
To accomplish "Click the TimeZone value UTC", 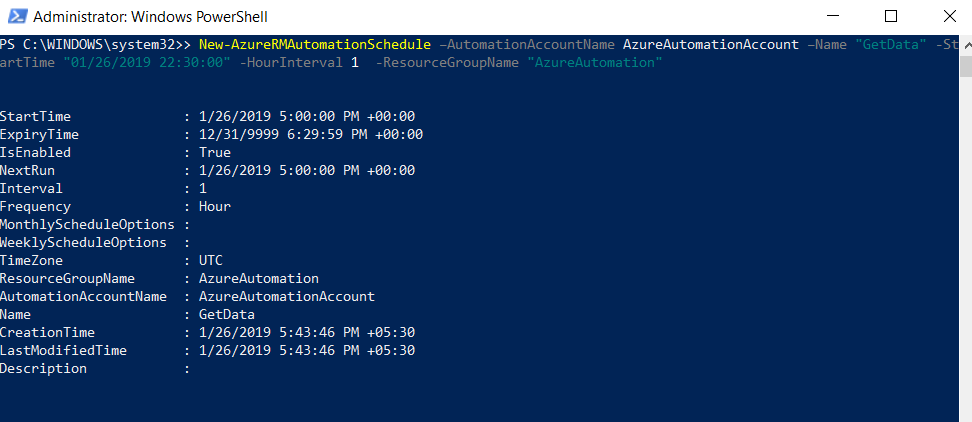I will click(211, 260).
